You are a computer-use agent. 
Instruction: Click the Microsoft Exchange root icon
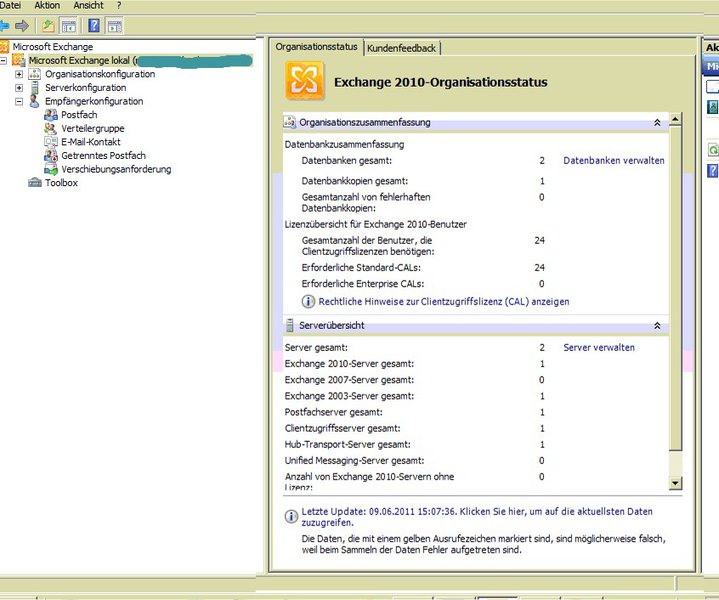coord(4,46)
